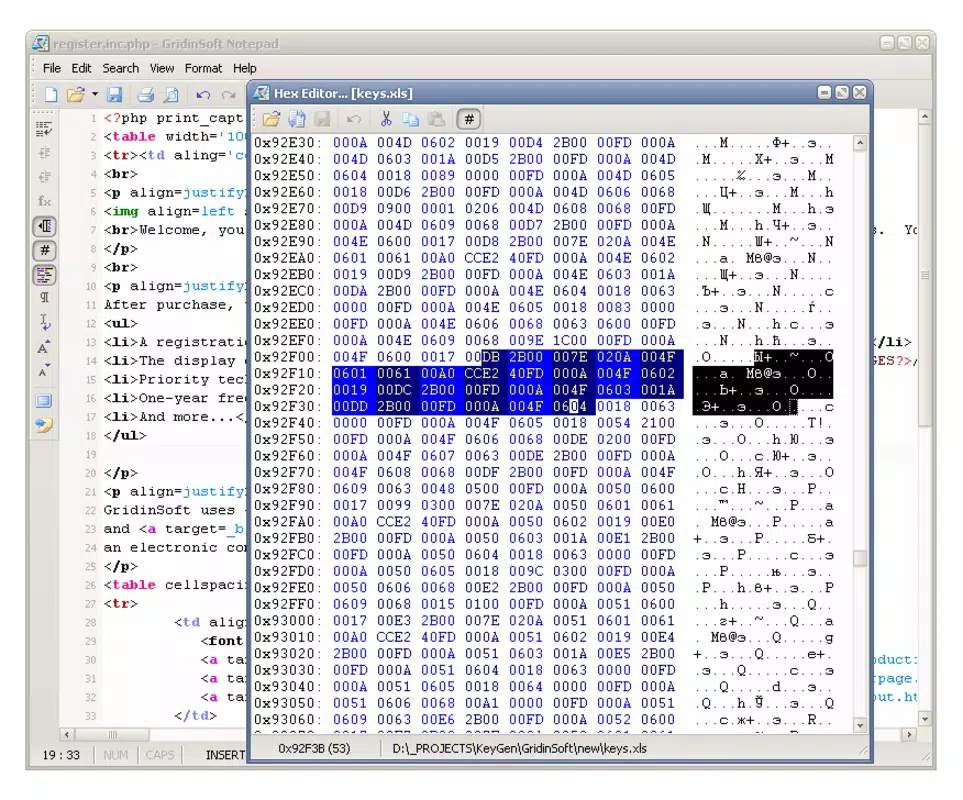Cut selection with scissors in Hex Editor
This screenshot has width=963, height=800.
pyautogui.click(x=386, y=119)
